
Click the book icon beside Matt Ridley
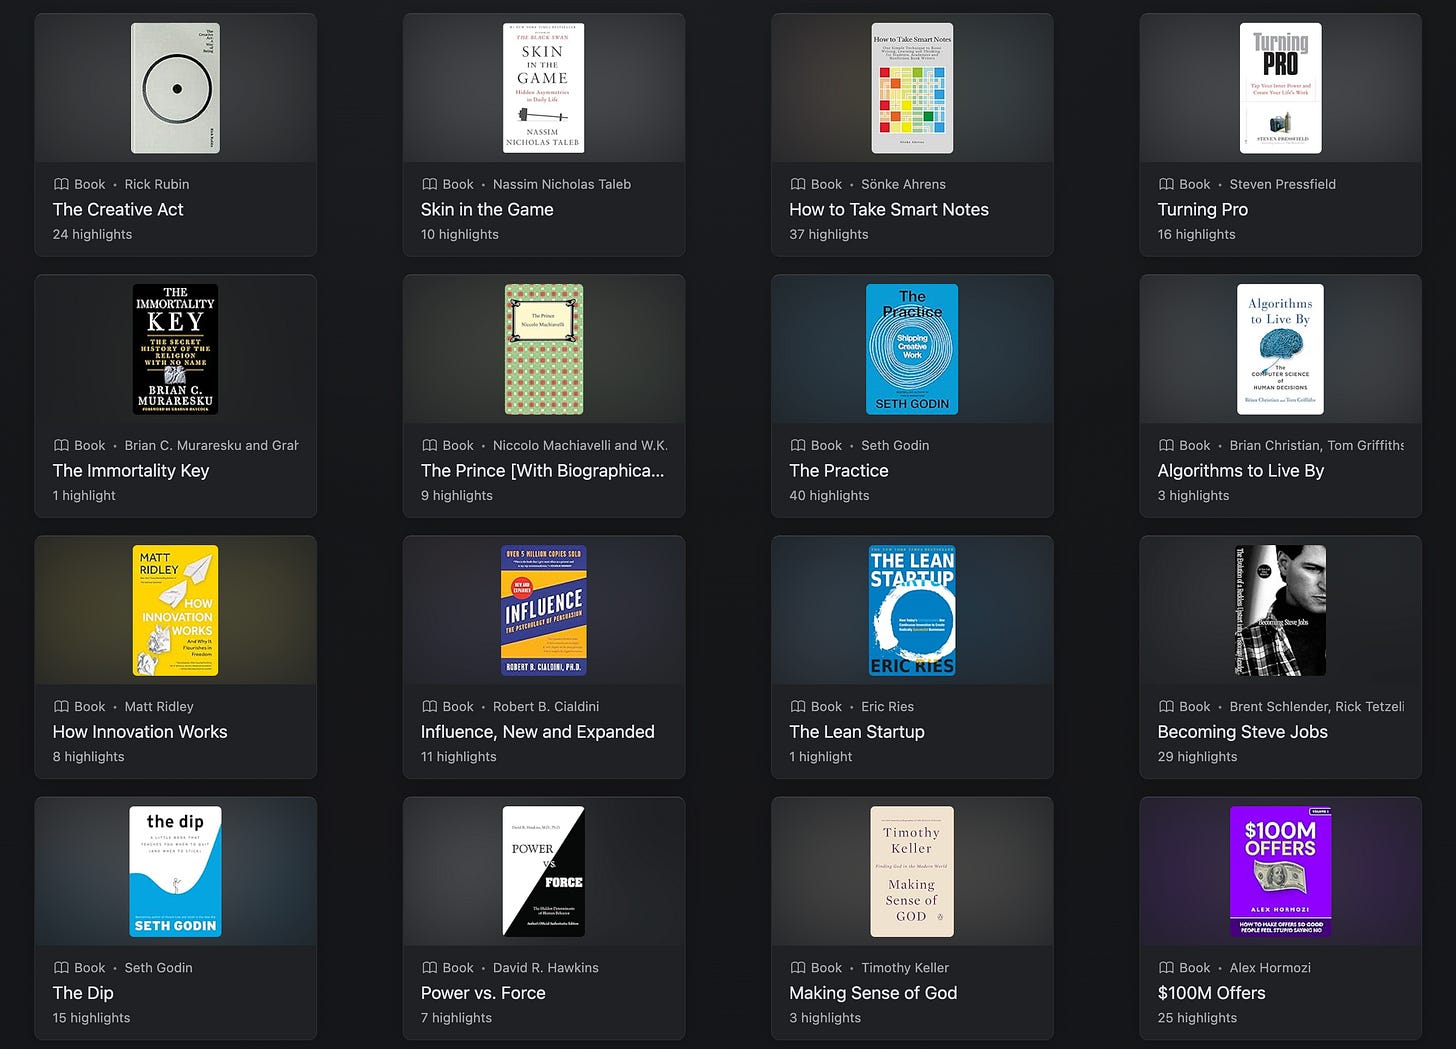(61, 706)
